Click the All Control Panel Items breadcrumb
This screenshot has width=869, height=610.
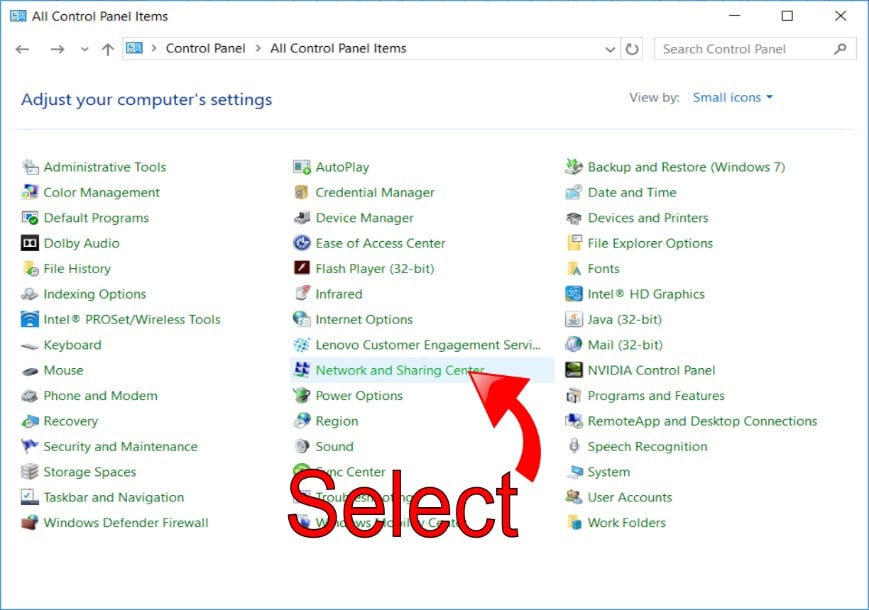click(338, 48)
